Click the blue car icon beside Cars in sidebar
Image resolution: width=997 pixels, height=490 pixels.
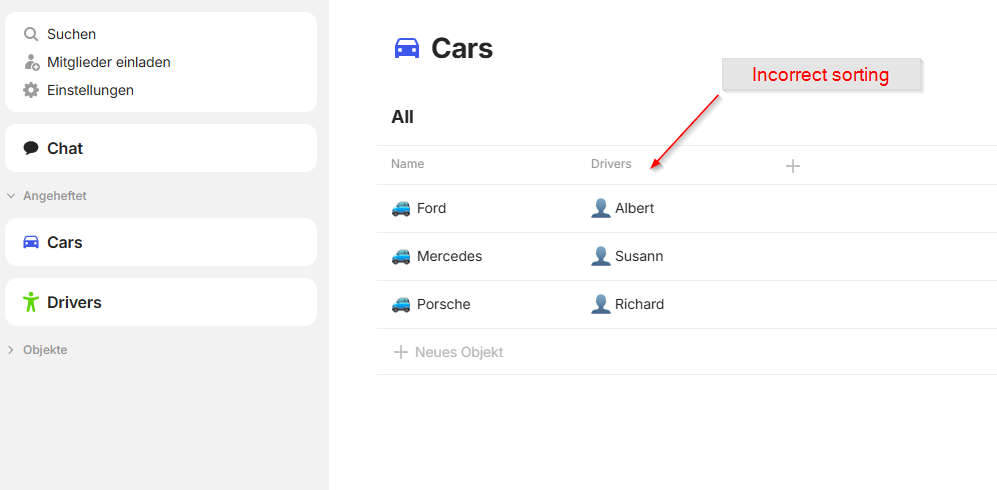pos(31,242)
